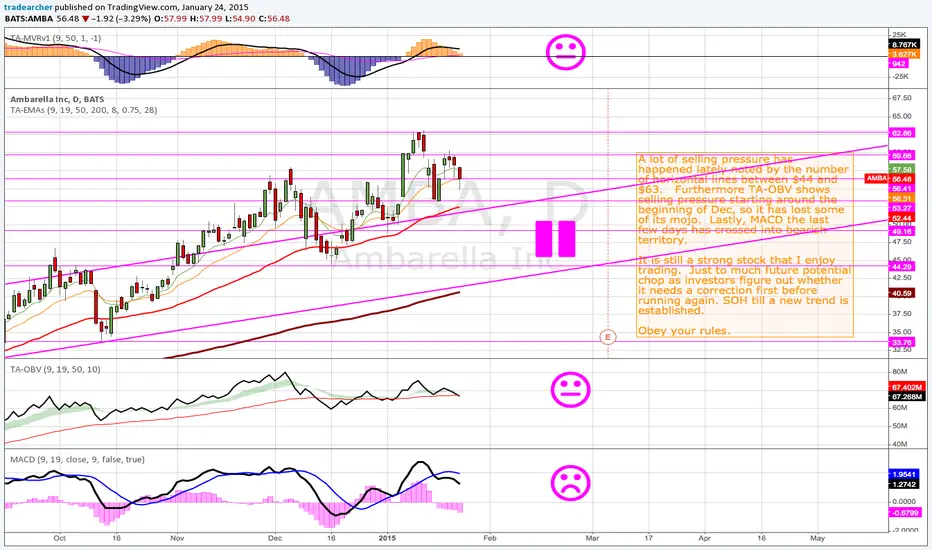Click the 53.27 magenta price label
This screenshot has height=550, width=932.
point(902,208)
